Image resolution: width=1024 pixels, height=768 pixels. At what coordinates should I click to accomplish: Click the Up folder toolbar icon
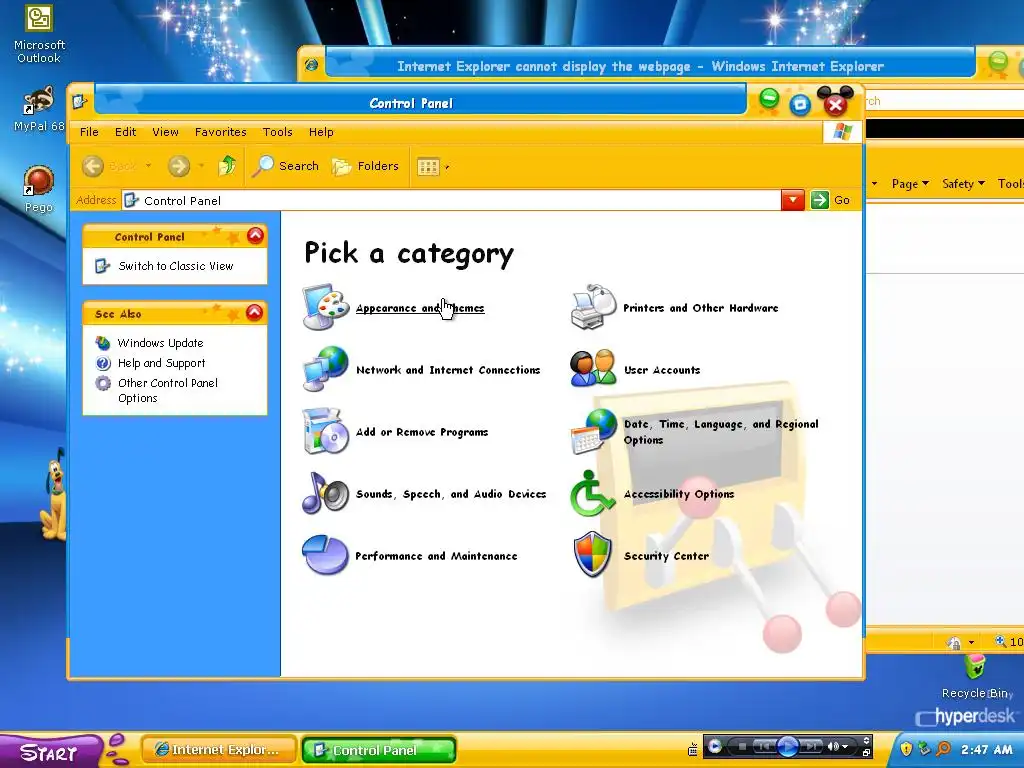[227, 166]
